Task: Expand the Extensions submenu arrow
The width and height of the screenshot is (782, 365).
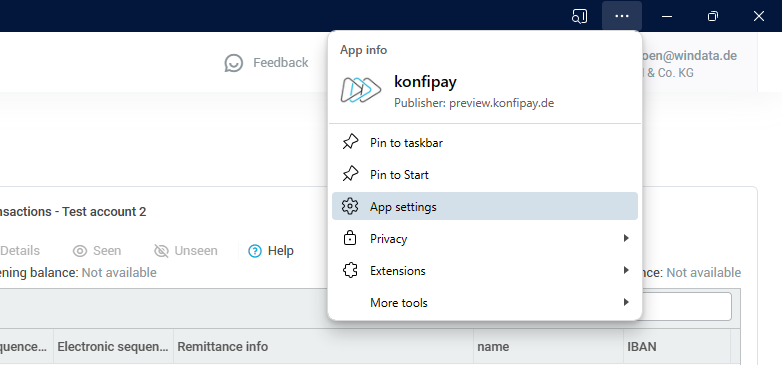Action: coord(626,271)
